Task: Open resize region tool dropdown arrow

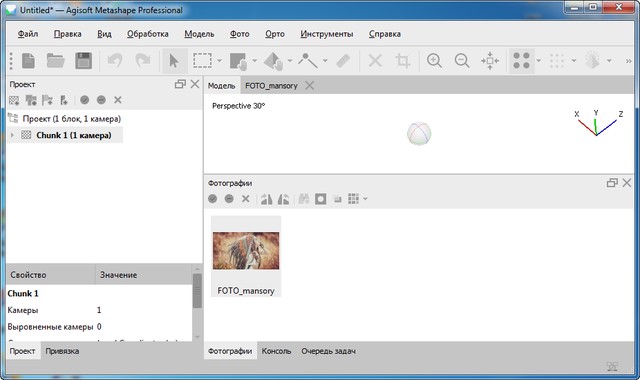Action: tap(255, 61)
